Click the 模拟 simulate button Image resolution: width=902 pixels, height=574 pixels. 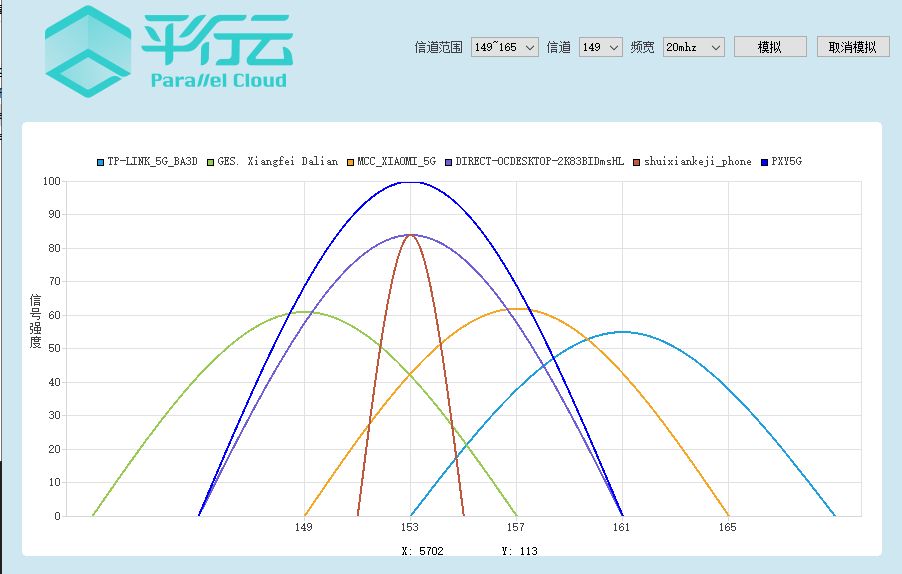click(x=770, y=47)
